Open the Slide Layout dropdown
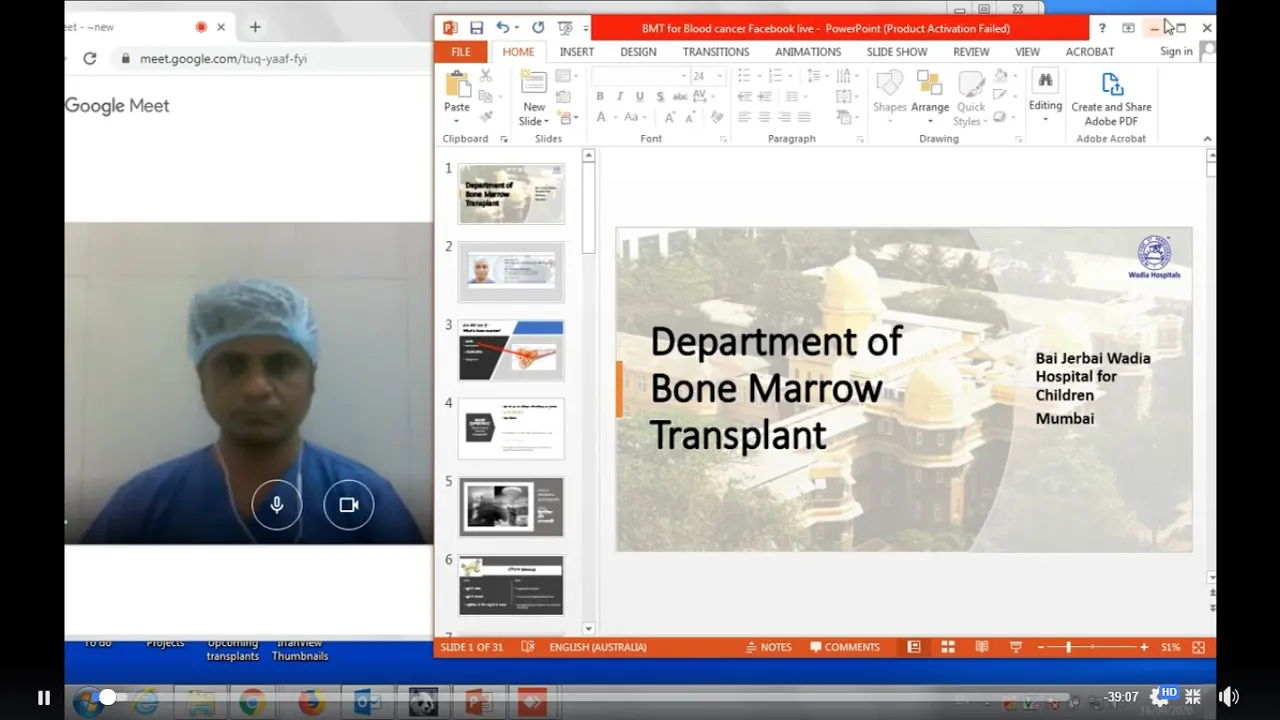The width and height of the screenshot is (1280, 720). pyautogui.click(x=568, y=75)
